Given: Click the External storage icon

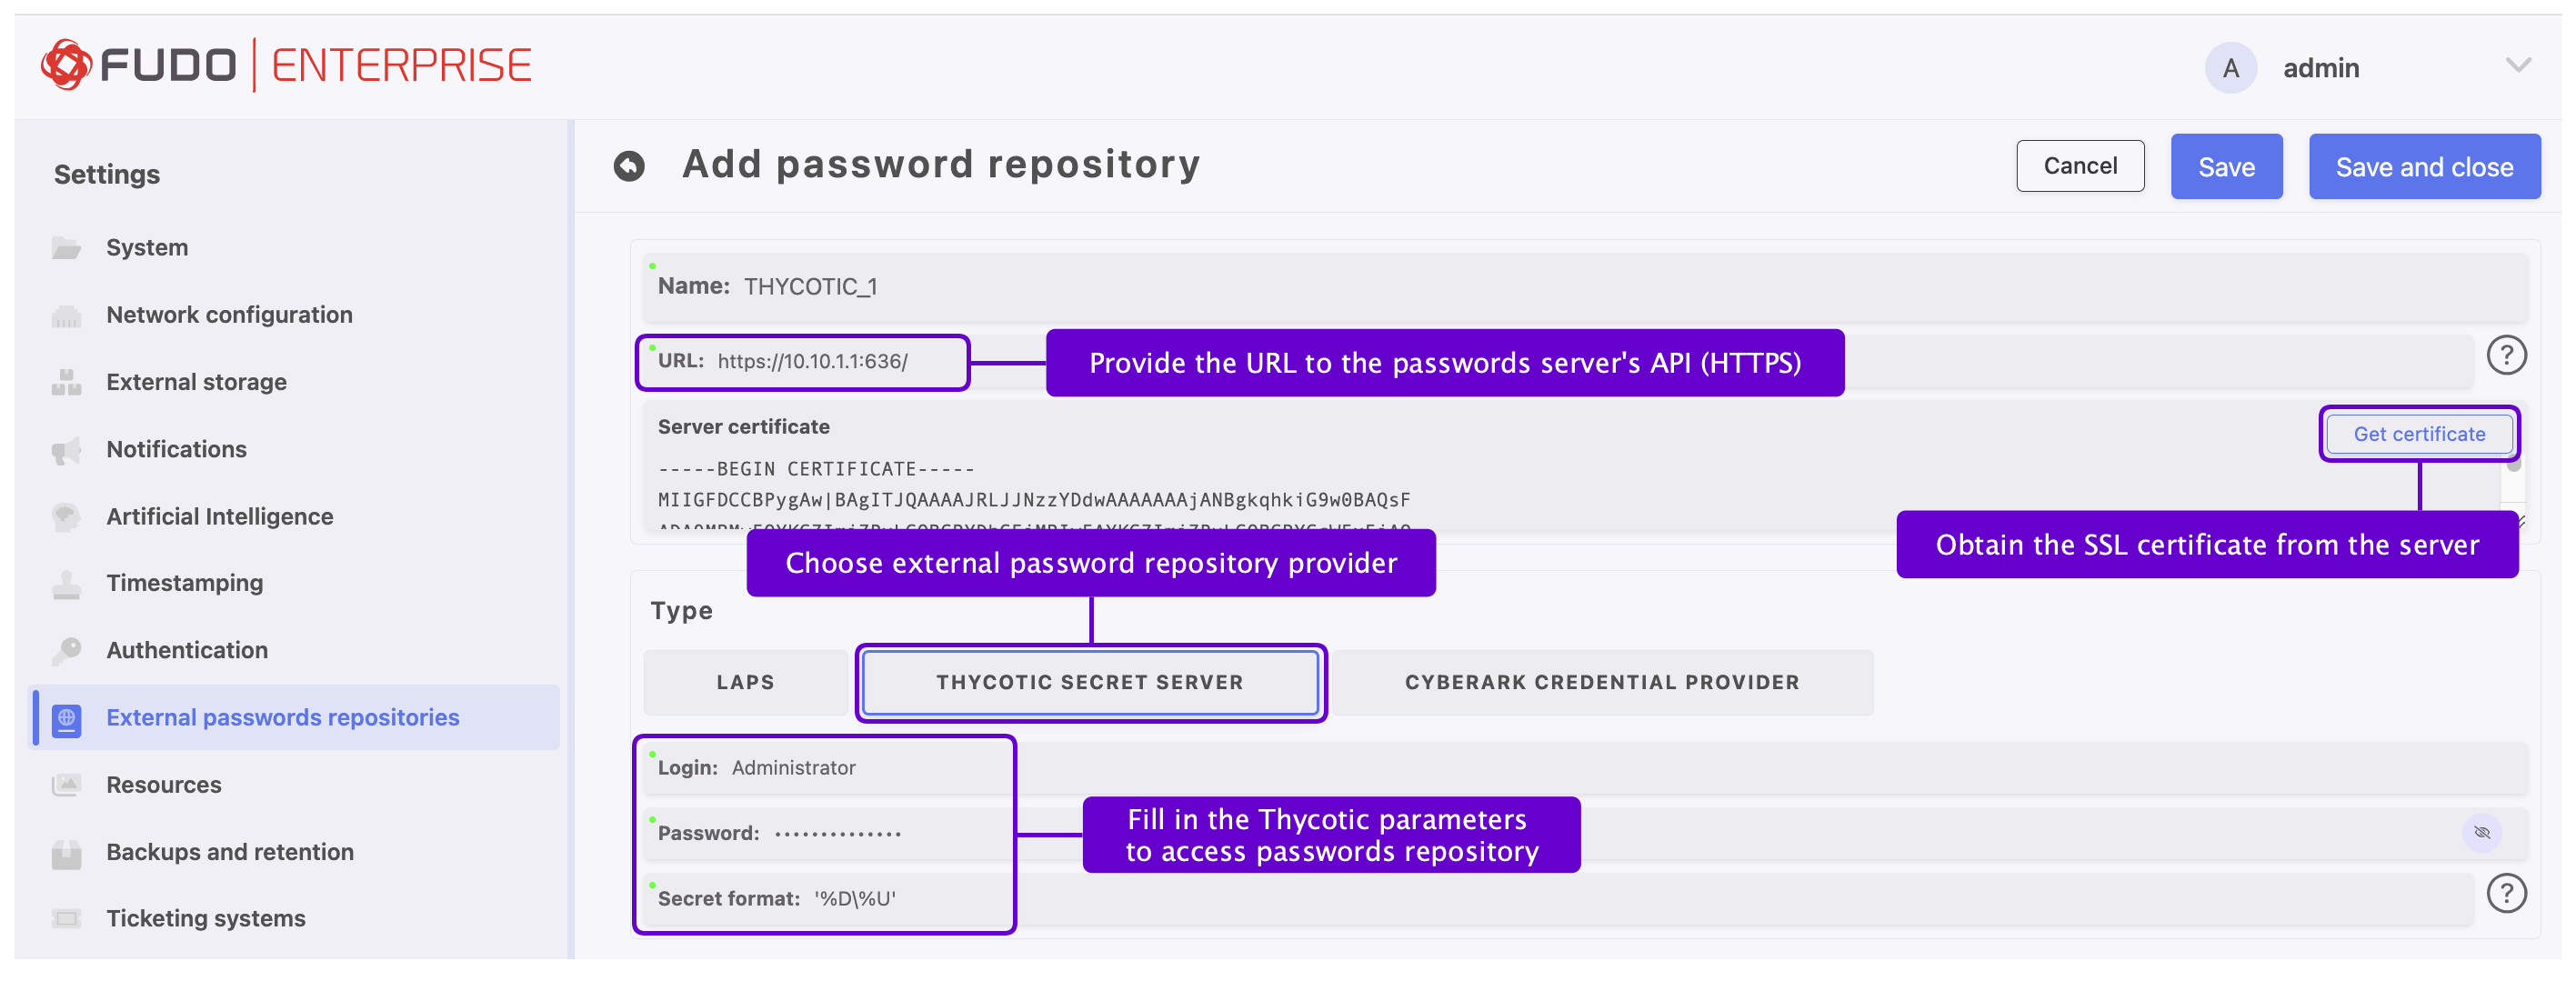Looking at the screenshot, I should click(66, 382).
